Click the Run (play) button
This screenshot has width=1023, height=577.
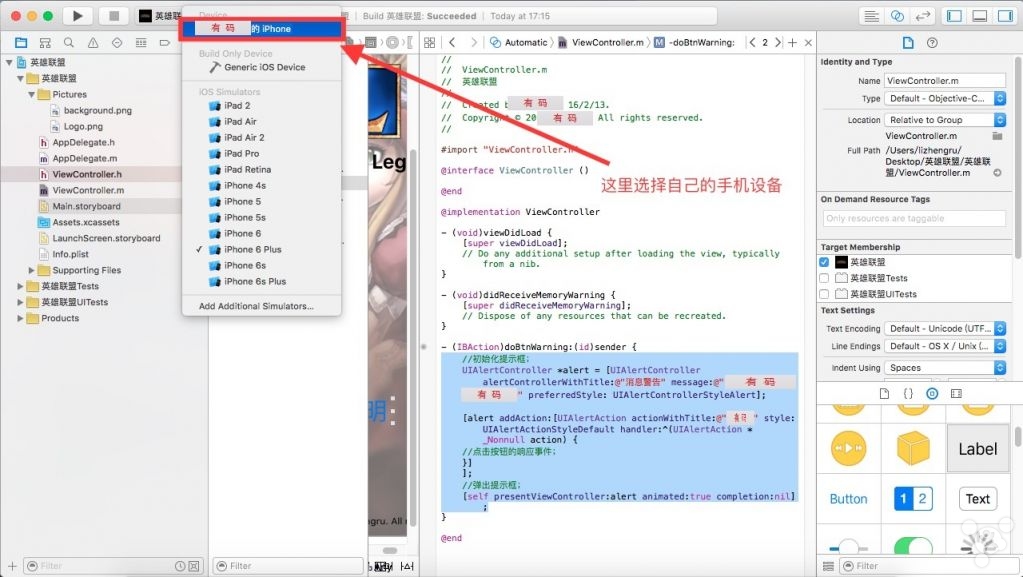(77, 16)
